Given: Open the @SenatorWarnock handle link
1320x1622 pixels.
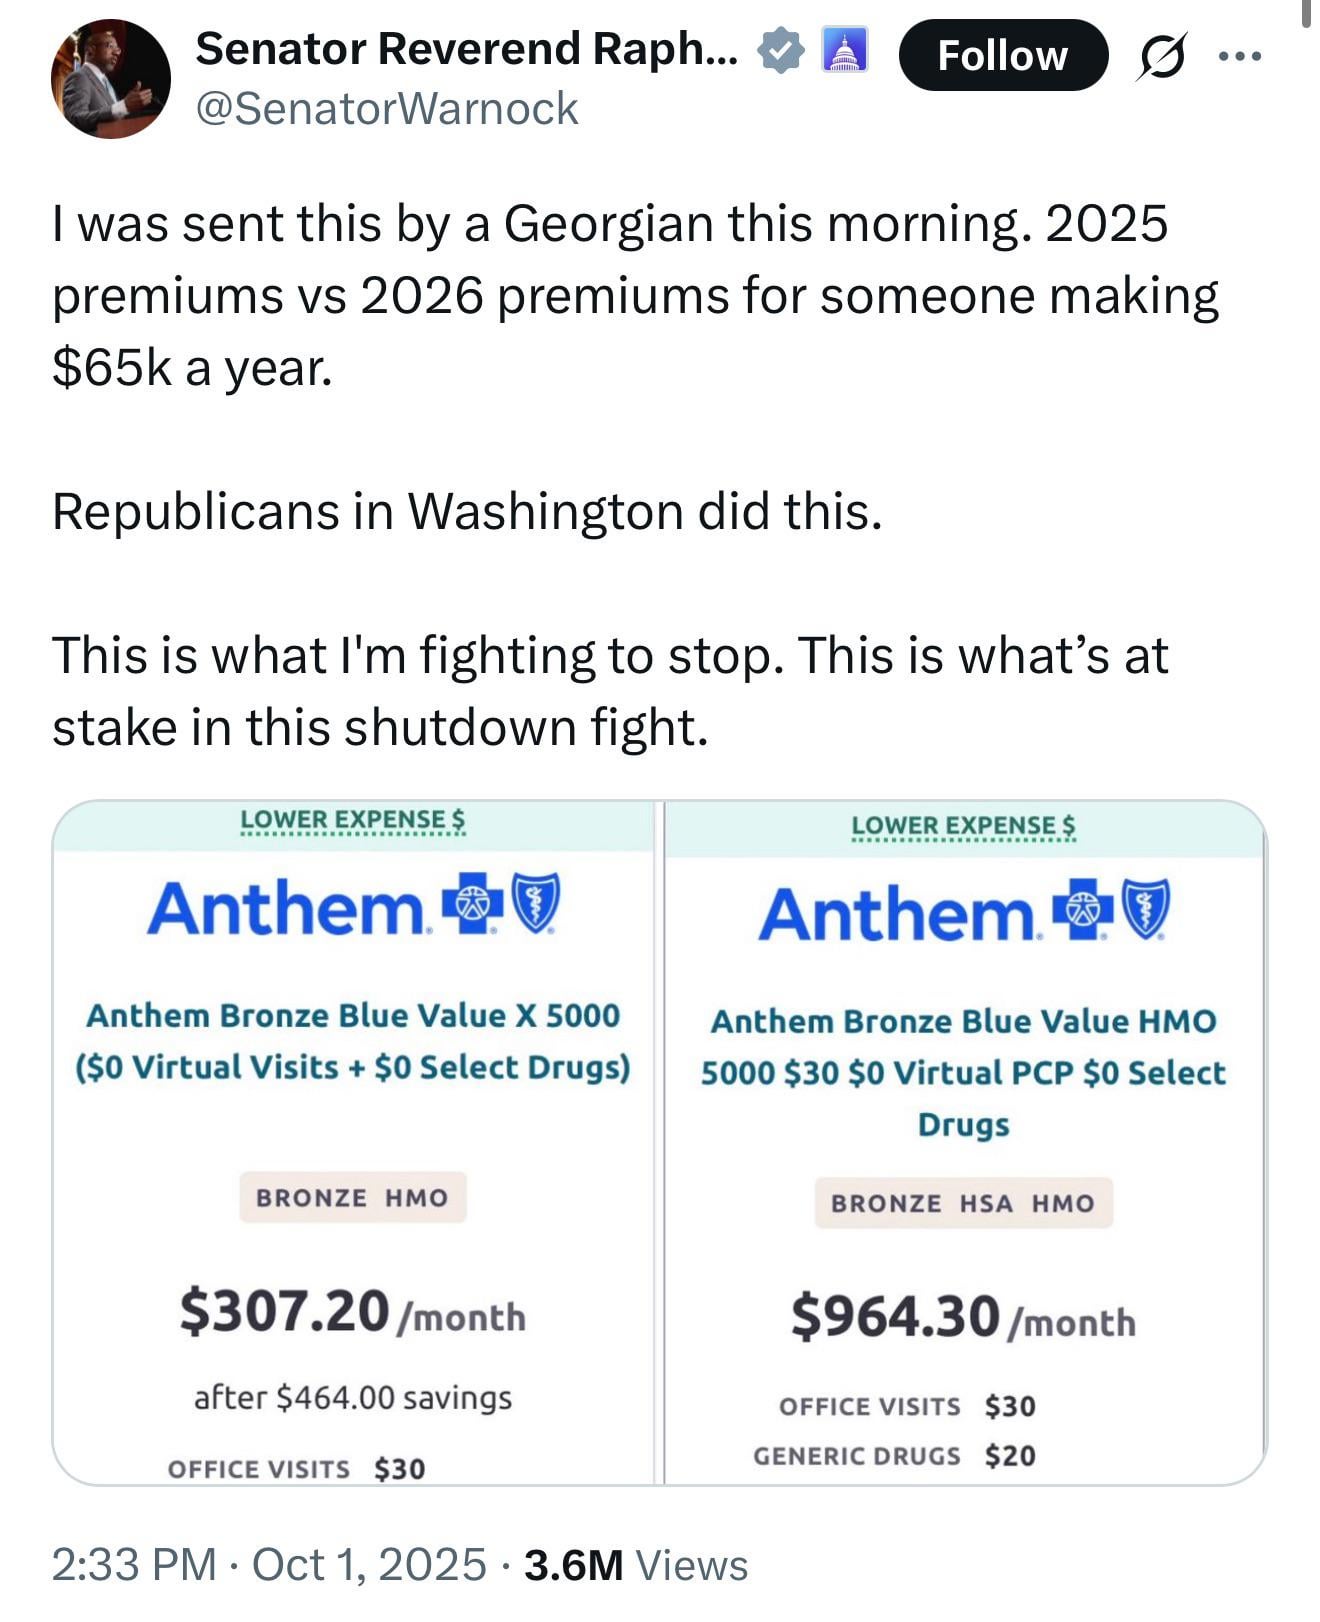Looking at the screenshot, I should coord(387,109).
